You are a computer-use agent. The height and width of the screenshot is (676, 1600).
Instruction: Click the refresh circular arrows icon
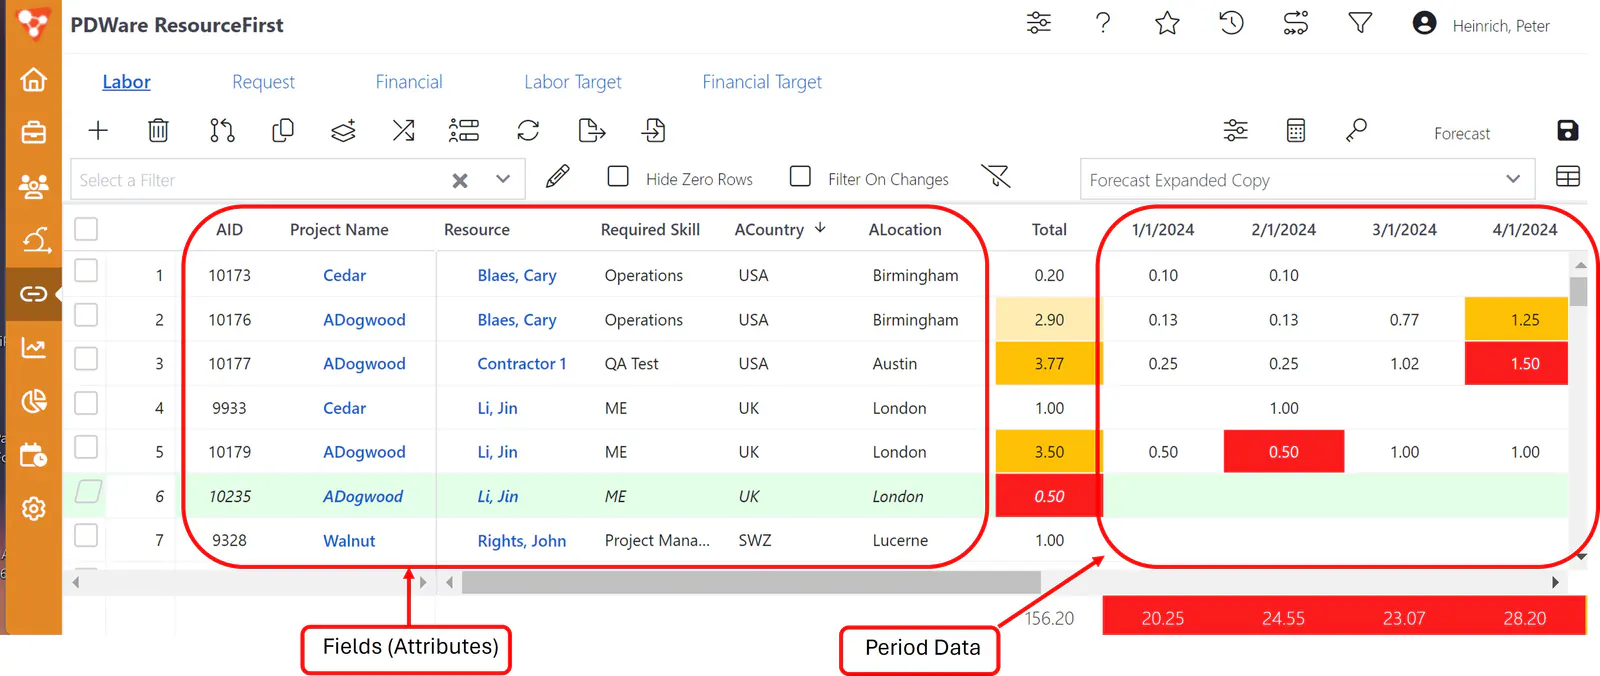[x=528, y=130]
